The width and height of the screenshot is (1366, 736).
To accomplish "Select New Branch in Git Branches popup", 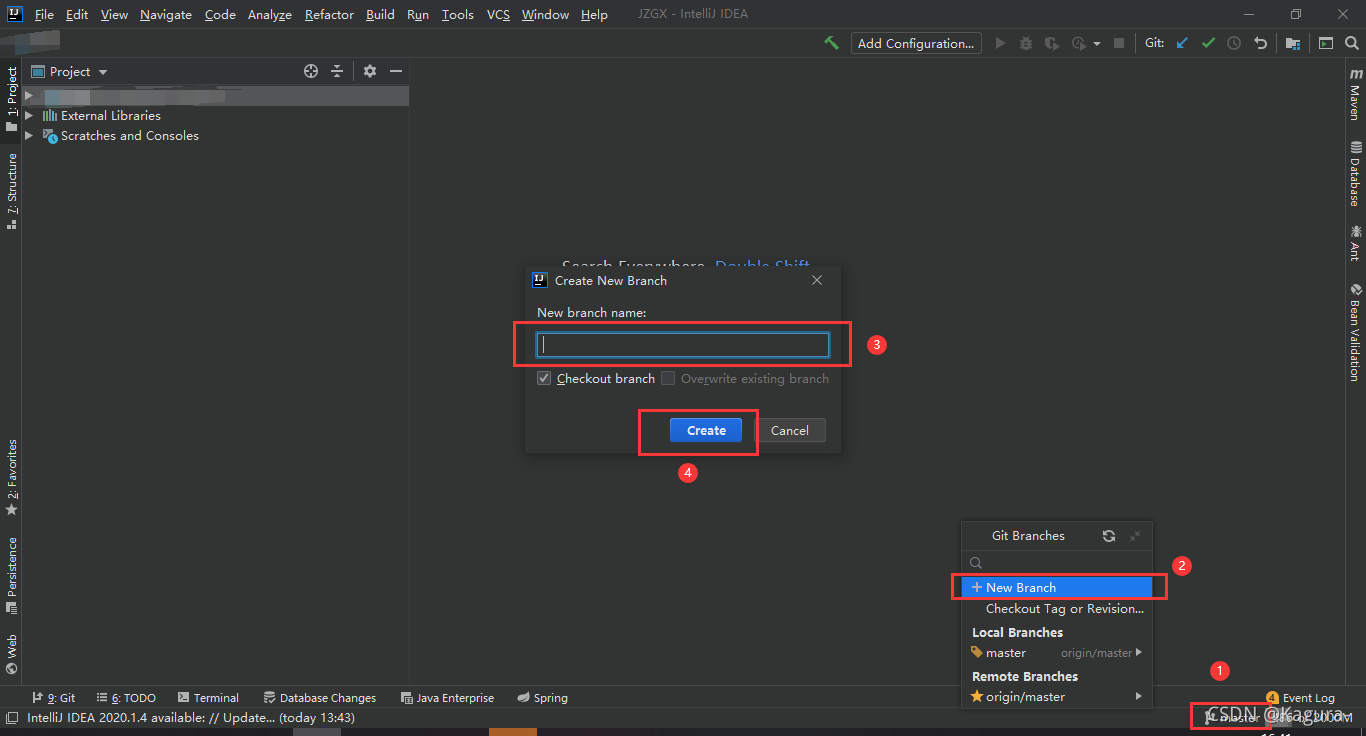I will click(x=1057, y=587).
